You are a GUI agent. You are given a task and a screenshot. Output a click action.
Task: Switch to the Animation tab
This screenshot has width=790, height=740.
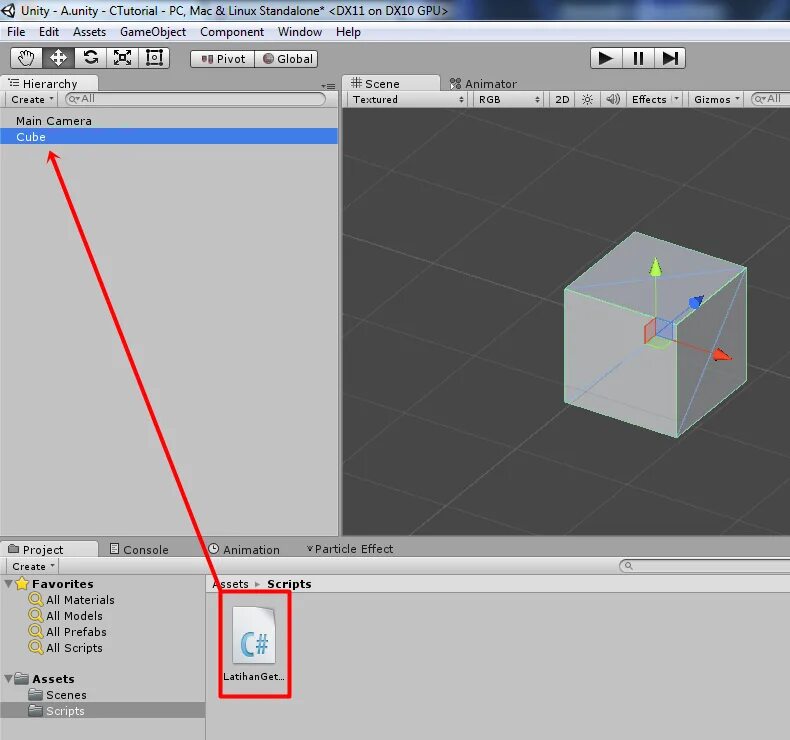click(244, 549)
